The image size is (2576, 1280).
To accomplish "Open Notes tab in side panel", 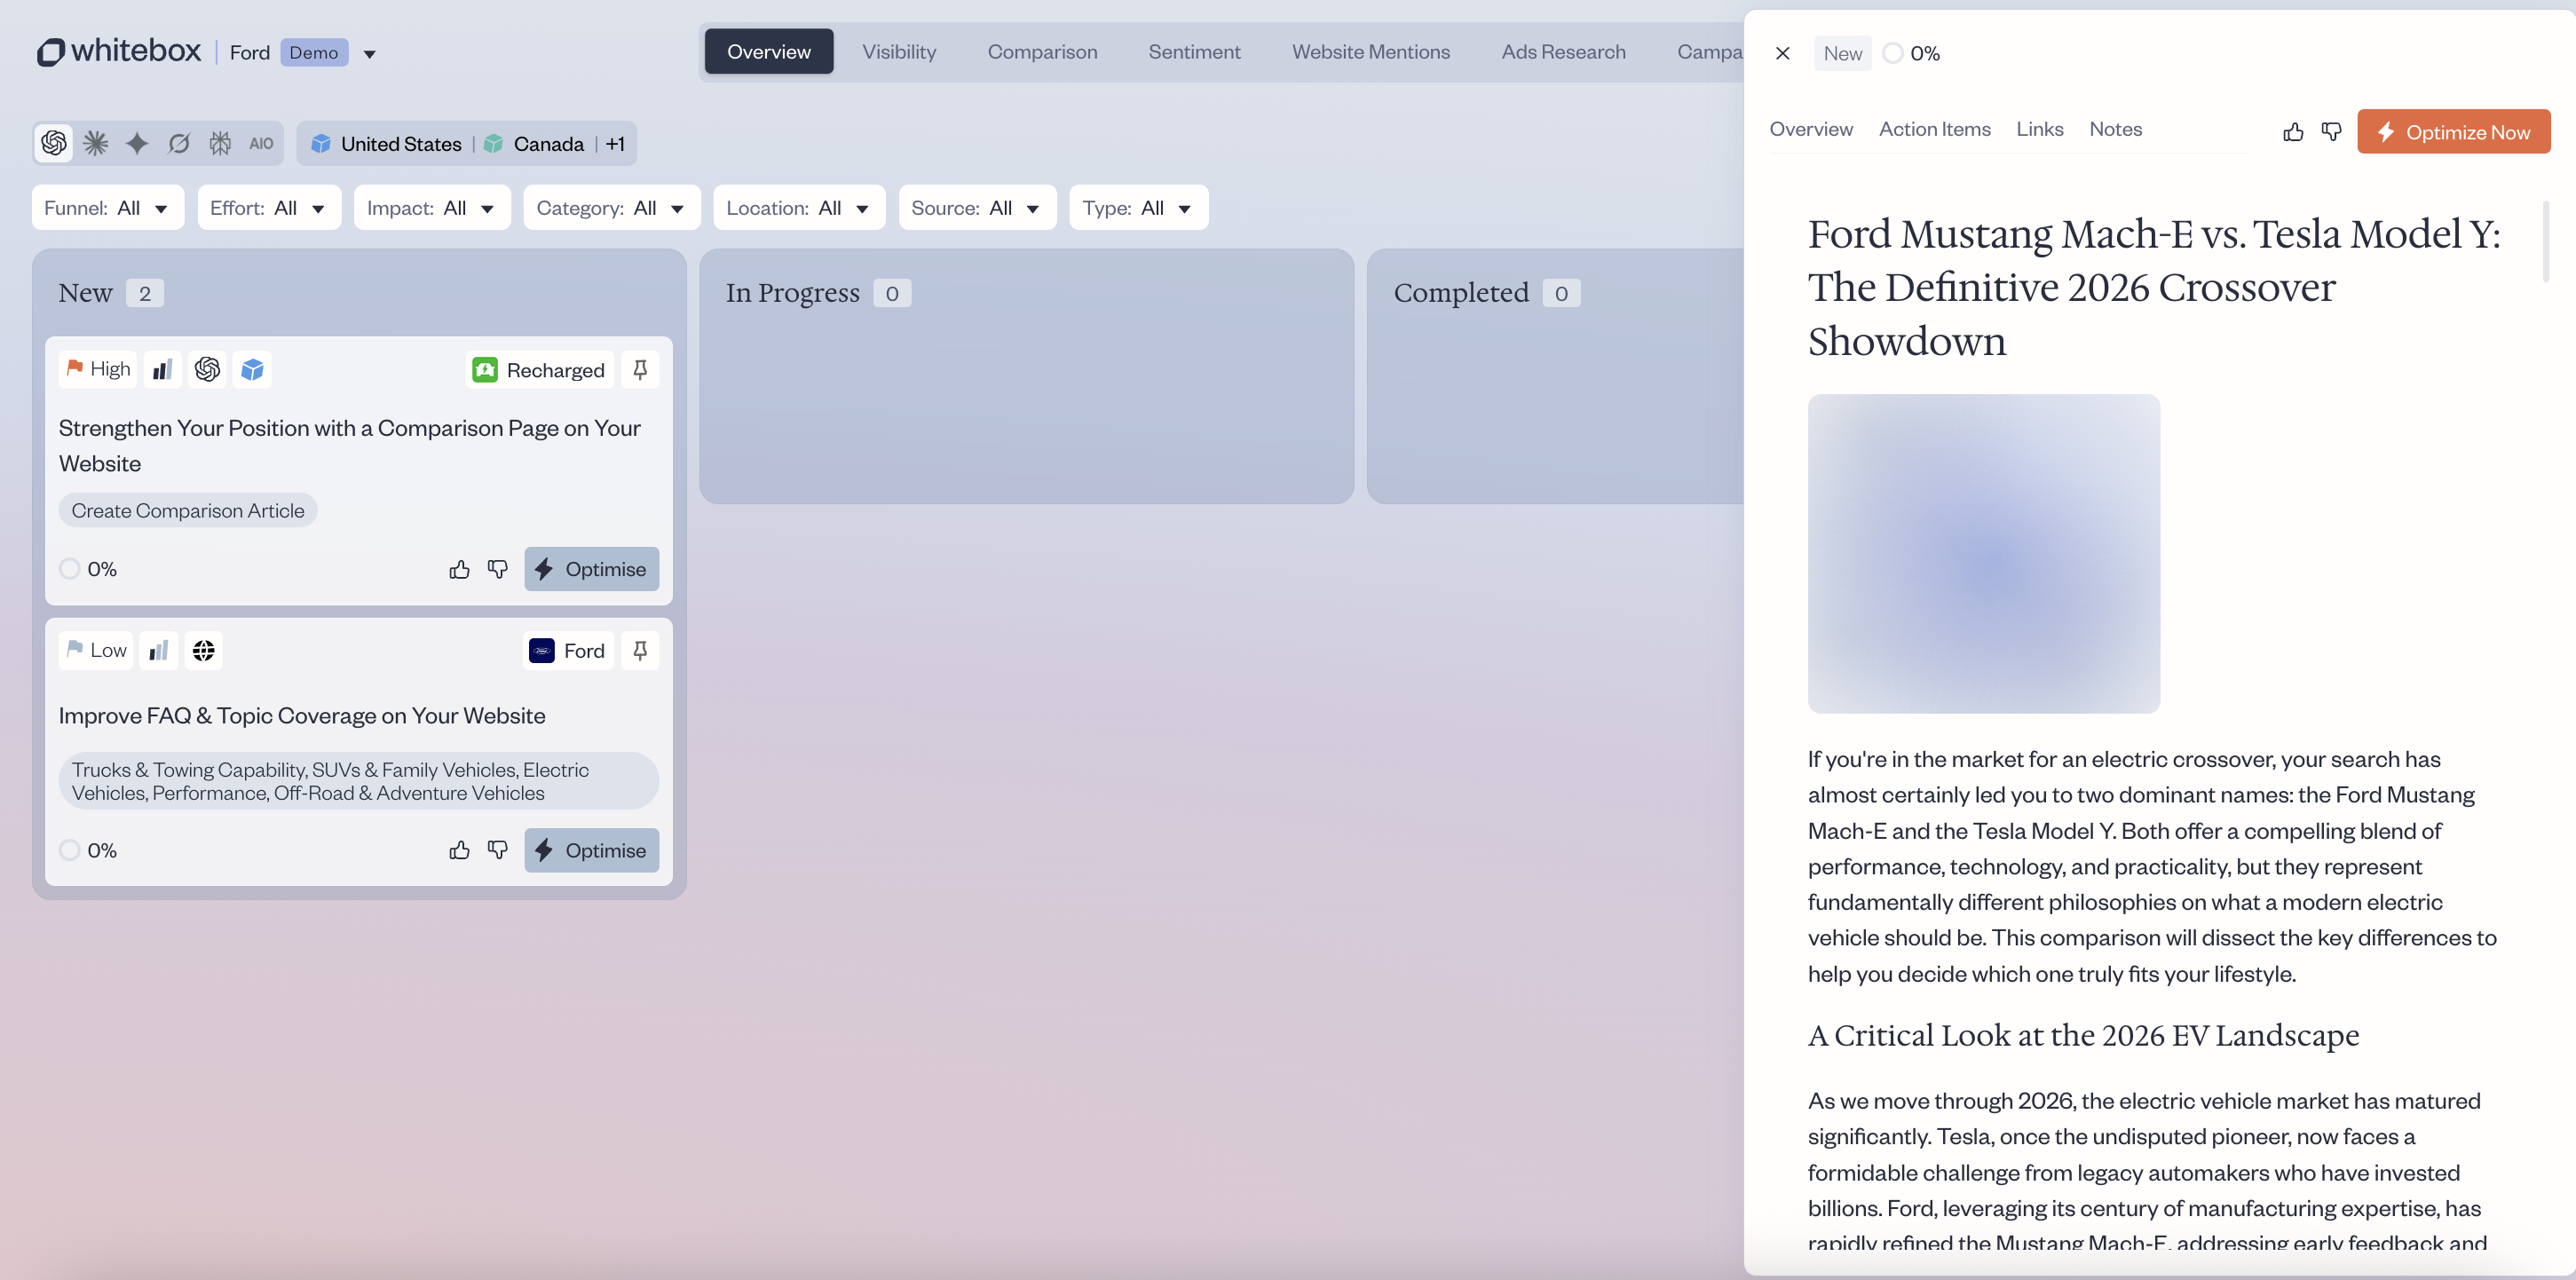I will click(x=2115, y=129).
